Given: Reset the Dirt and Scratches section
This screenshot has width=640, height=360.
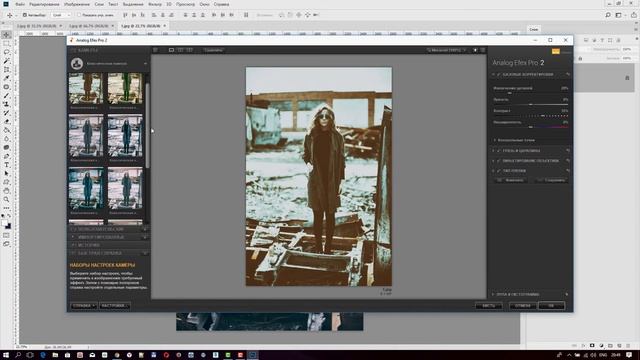Looking at the screenshot, I should pos(567,151).
